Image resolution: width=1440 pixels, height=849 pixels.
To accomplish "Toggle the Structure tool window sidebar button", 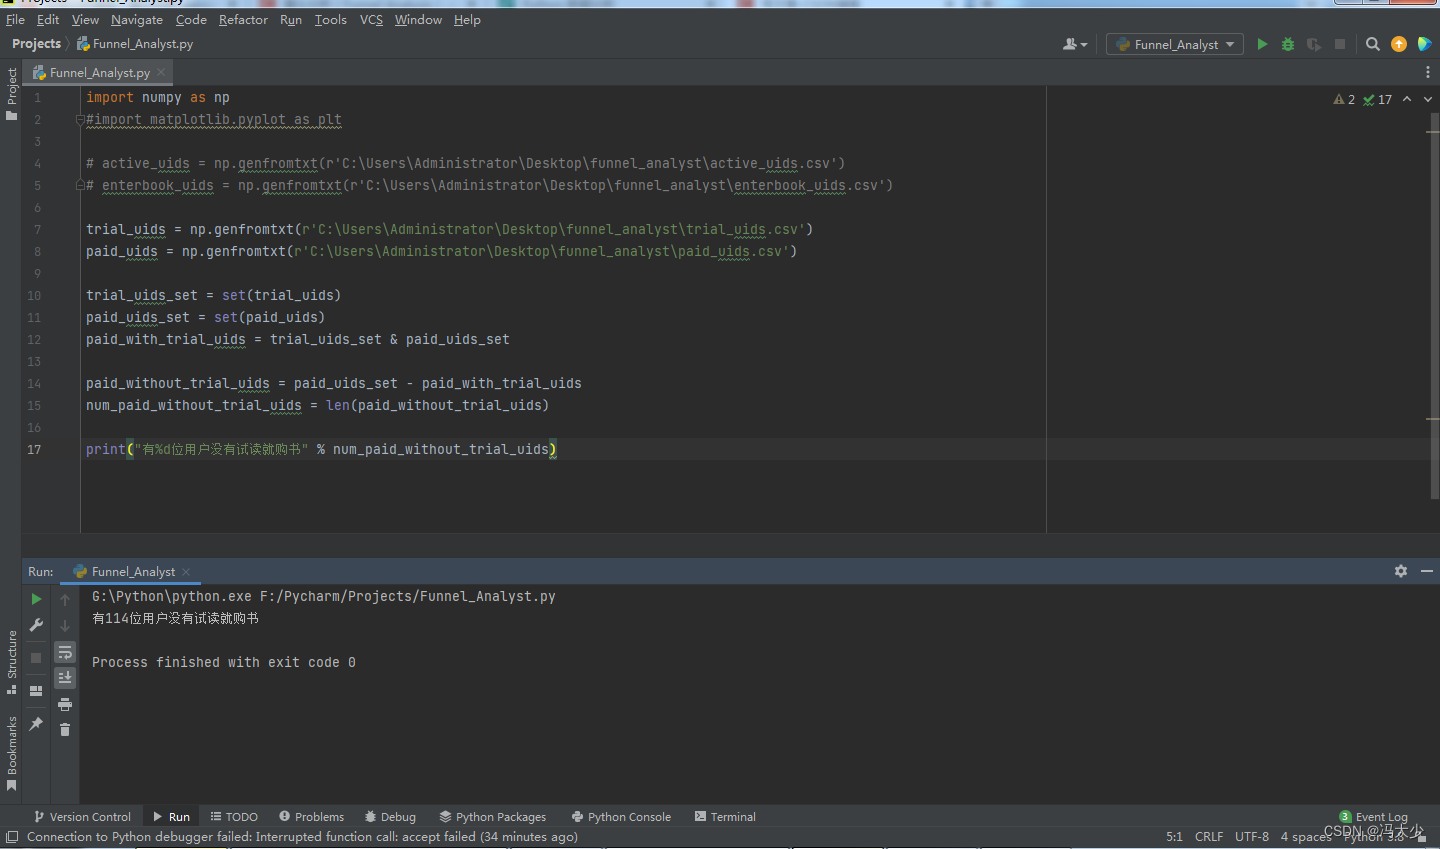I will (x=11, y=662).
